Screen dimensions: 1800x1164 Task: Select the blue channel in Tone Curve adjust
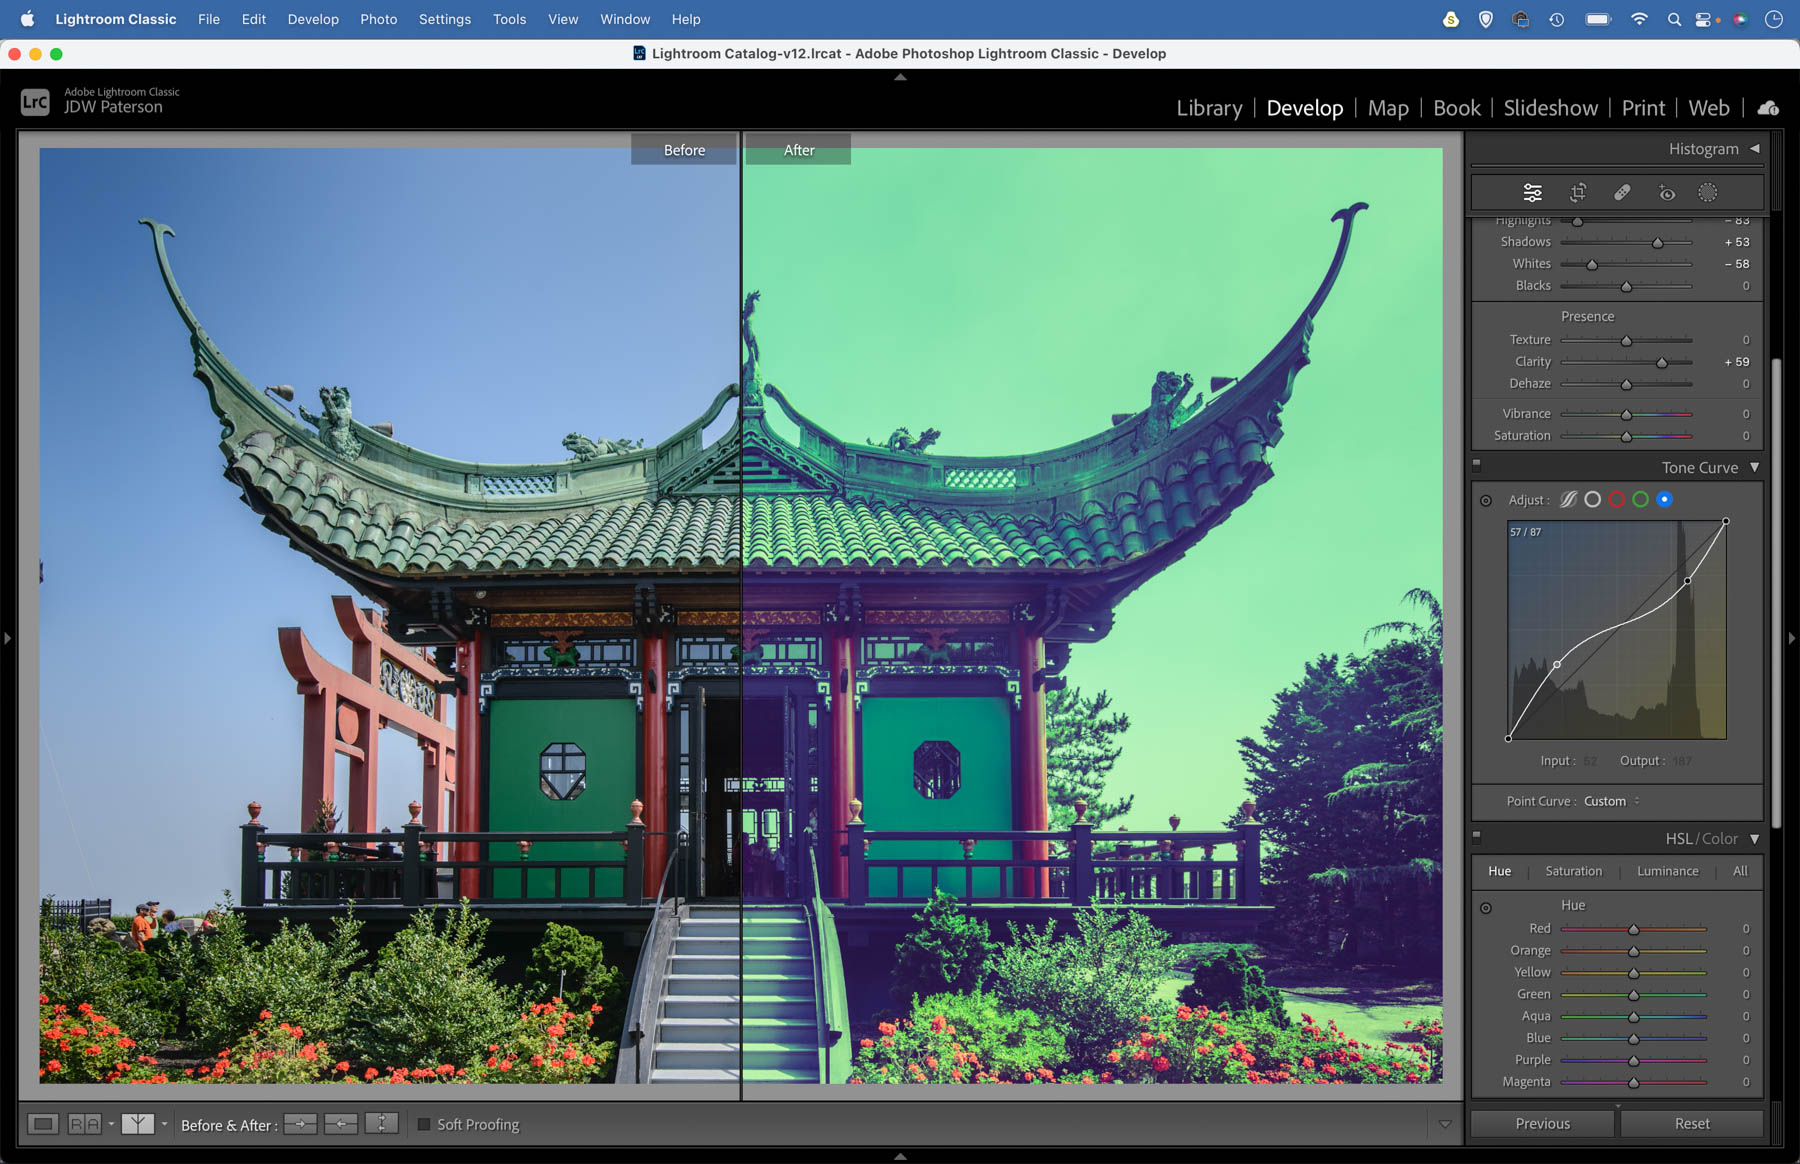(1665, 499)
